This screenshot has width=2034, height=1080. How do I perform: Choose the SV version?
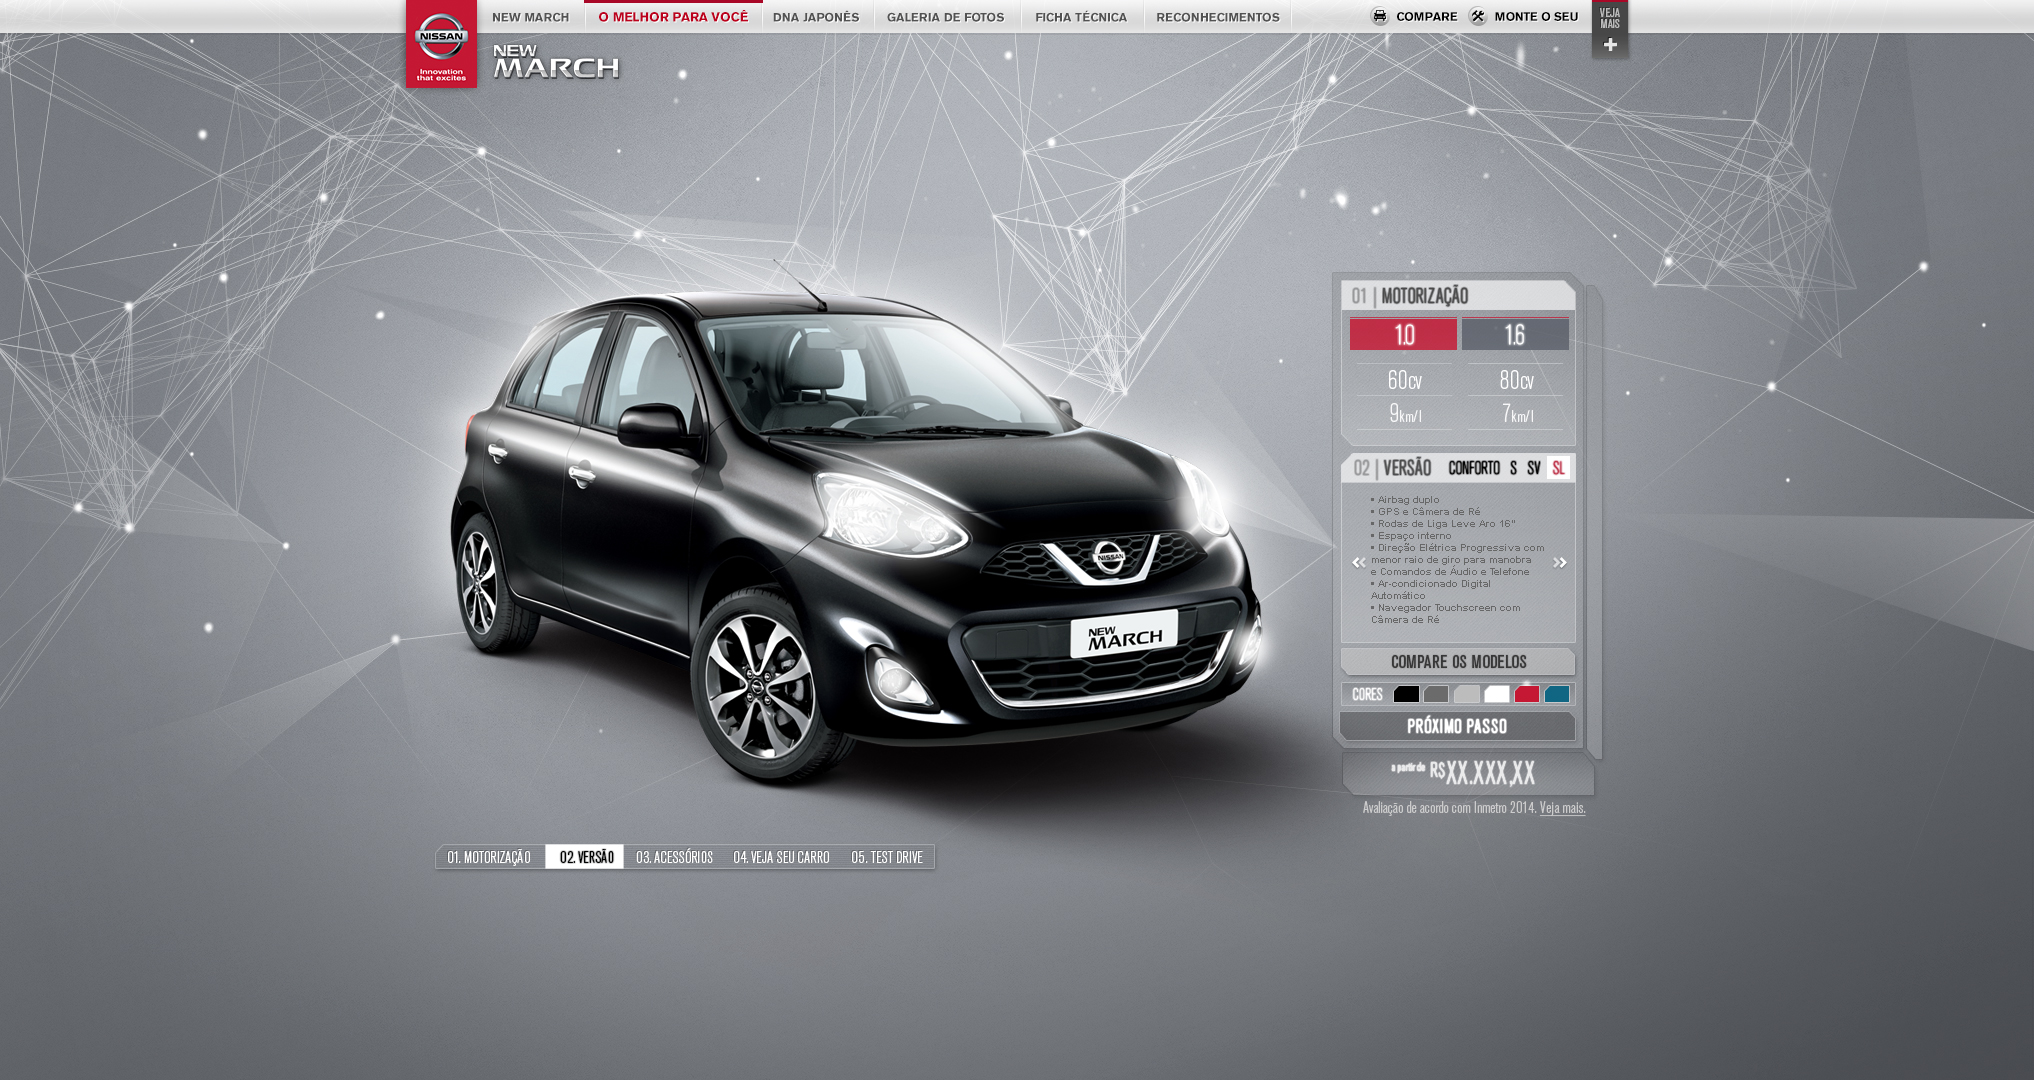click(x=1534, y=468)
